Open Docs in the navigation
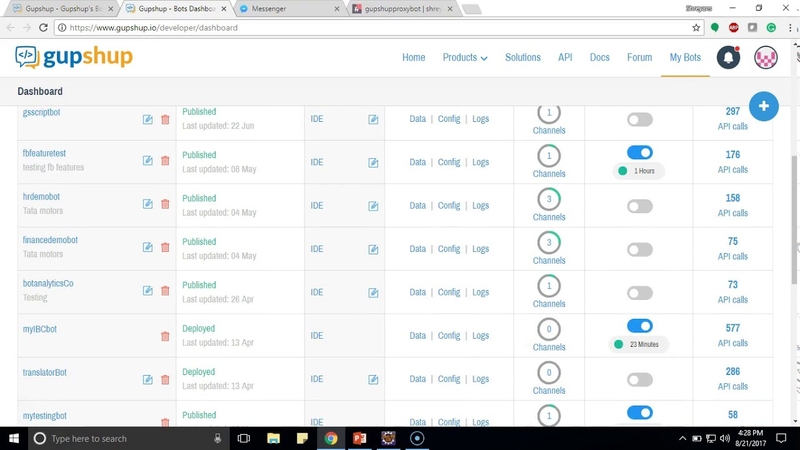 point(599,57)
